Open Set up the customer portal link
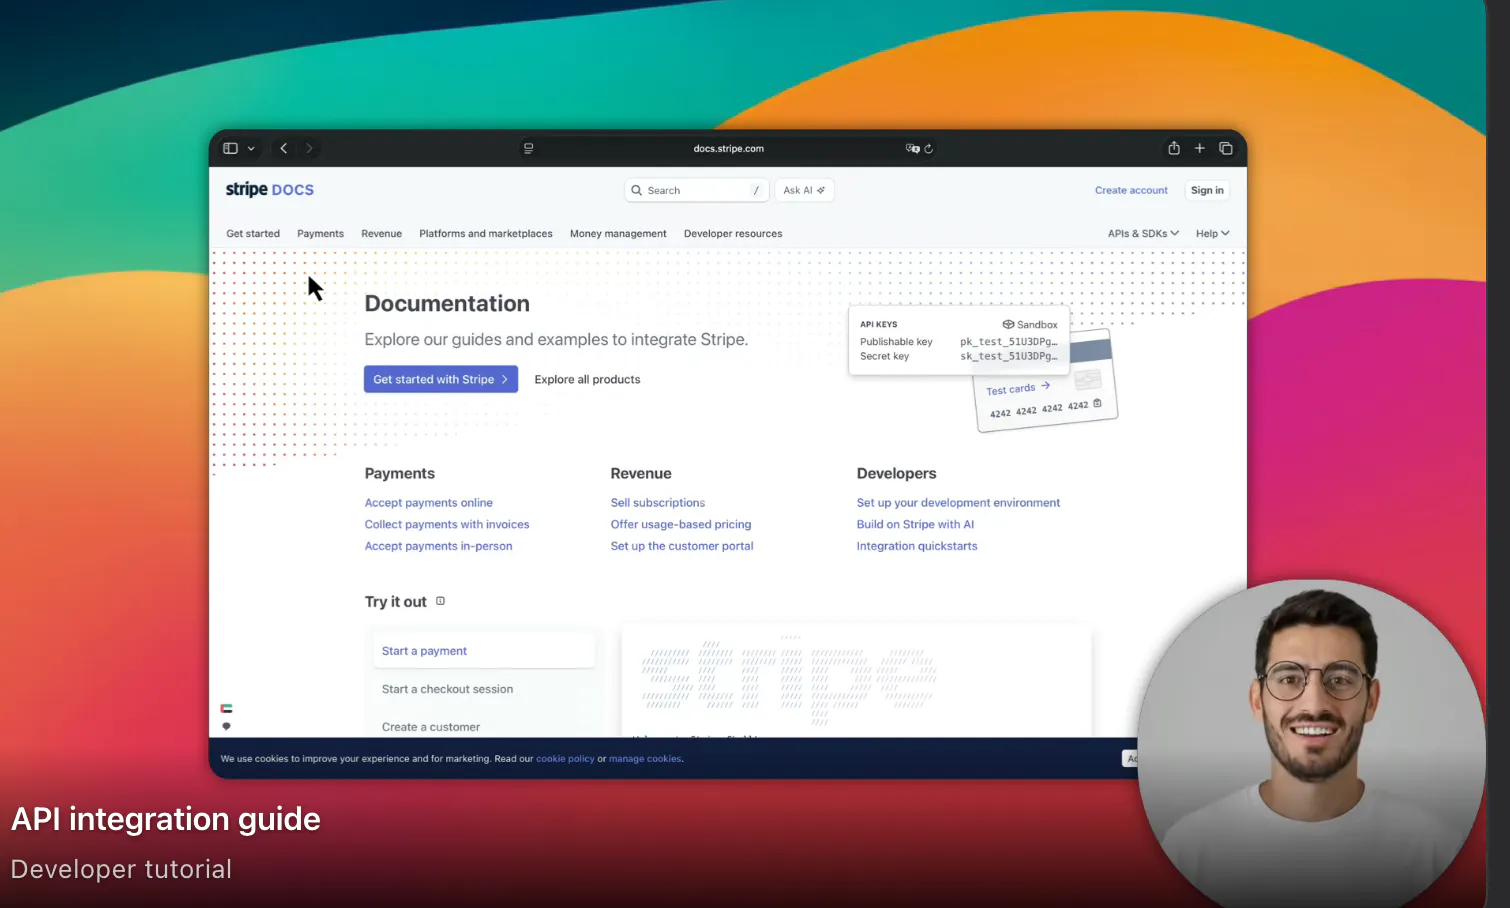Viewport: 1510px width, 908px height. (681, 546)
